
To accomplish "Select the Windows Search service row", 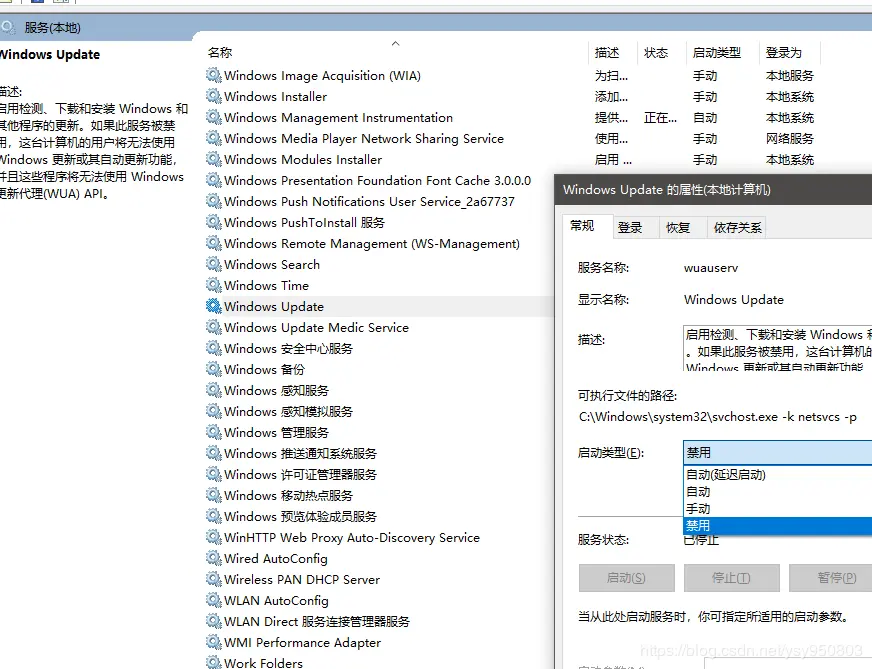I will tap(379, 264).
